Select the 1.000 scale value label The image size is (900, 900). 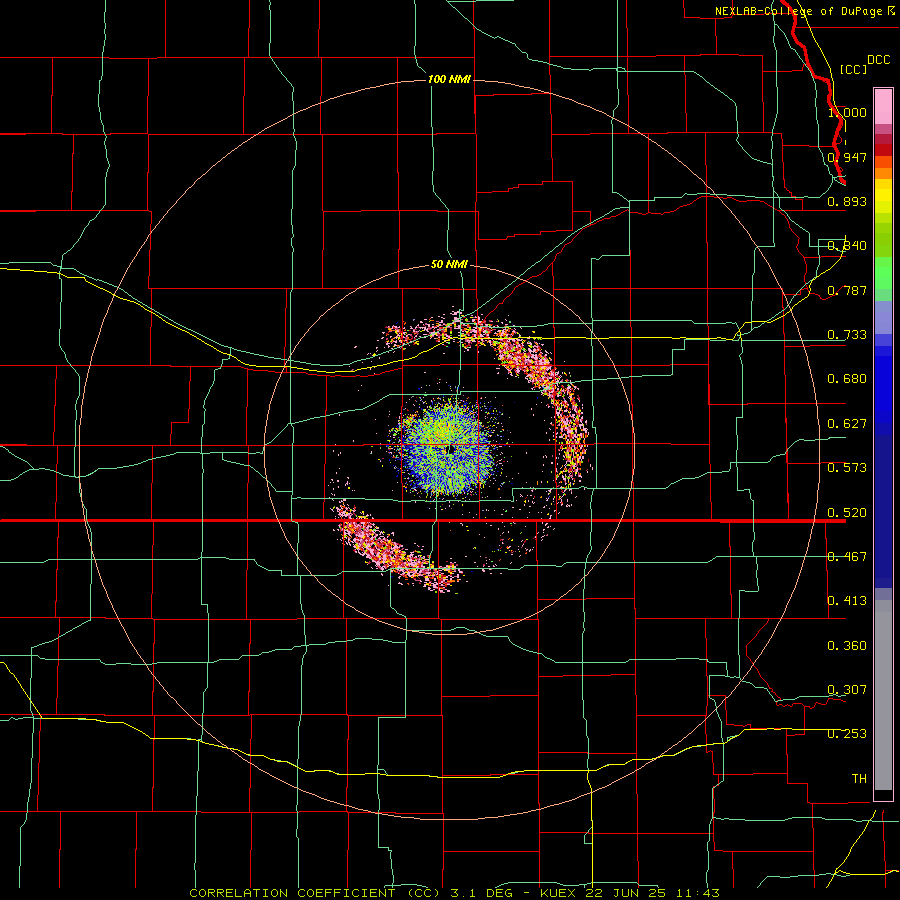coord(847,112)
